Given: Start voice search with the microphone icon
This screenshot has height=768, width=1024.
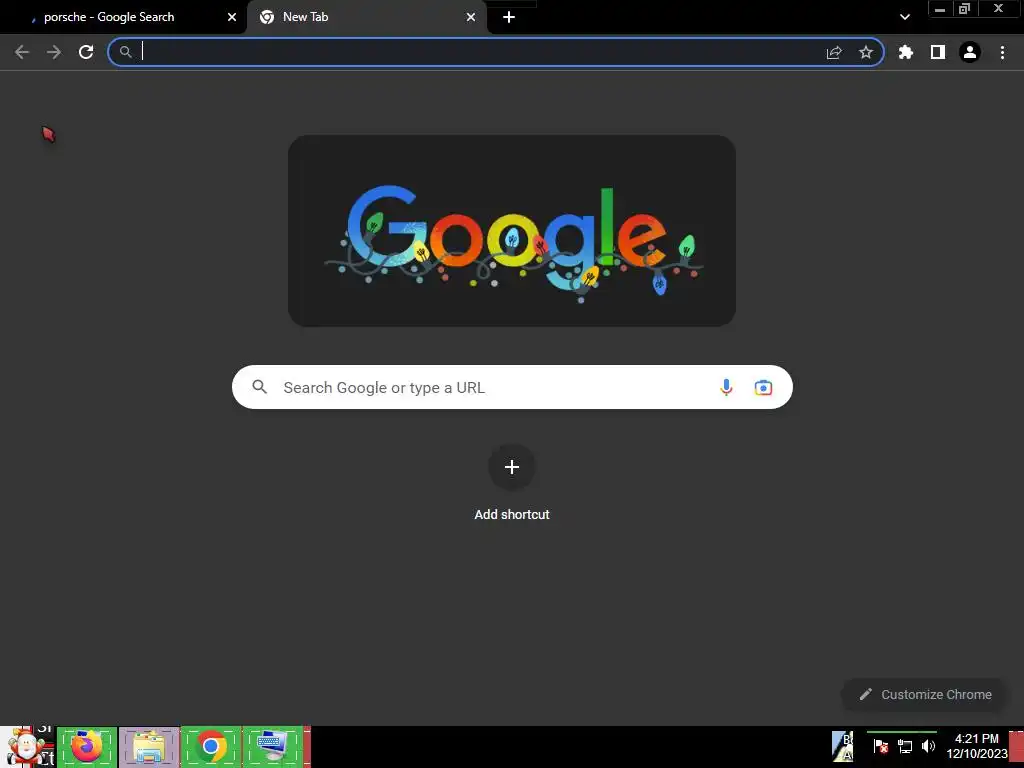Looking at the screenshot, I should [x=726, y=387].
